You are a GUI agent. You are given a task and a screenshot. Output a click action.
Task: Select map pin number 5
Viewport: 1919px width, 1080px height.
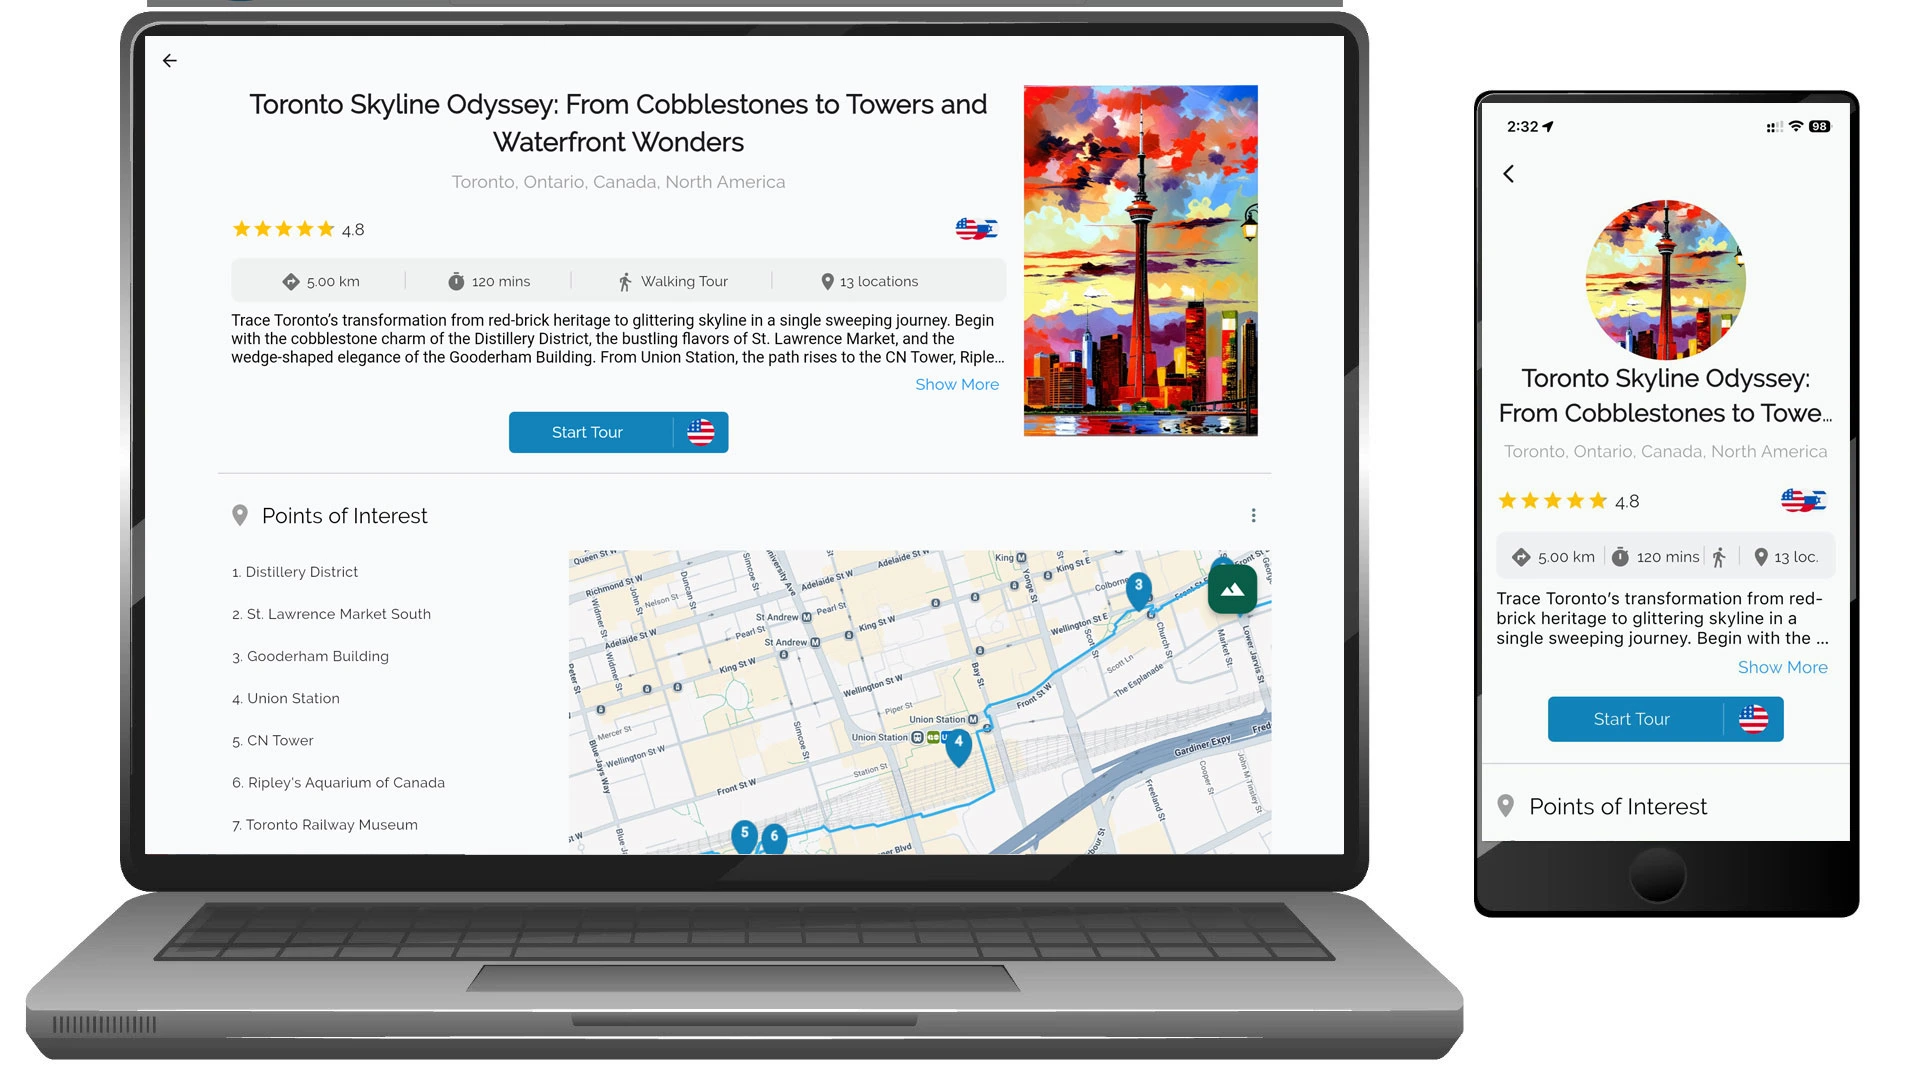click(744, 834)
